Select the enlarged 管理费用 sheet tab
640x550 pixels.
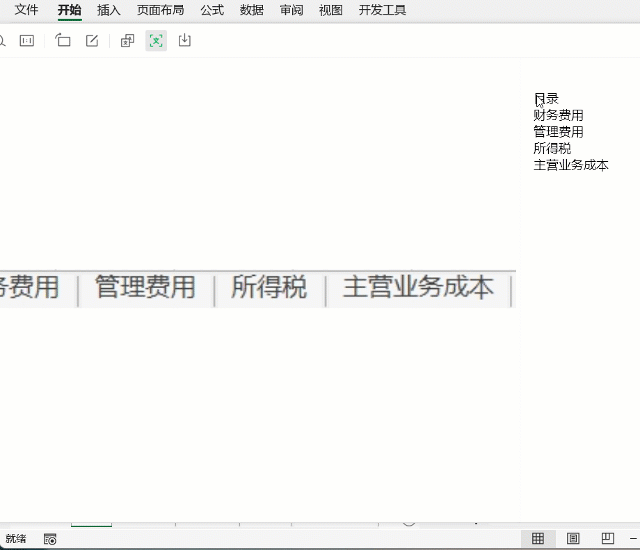(x=145, y=287)
